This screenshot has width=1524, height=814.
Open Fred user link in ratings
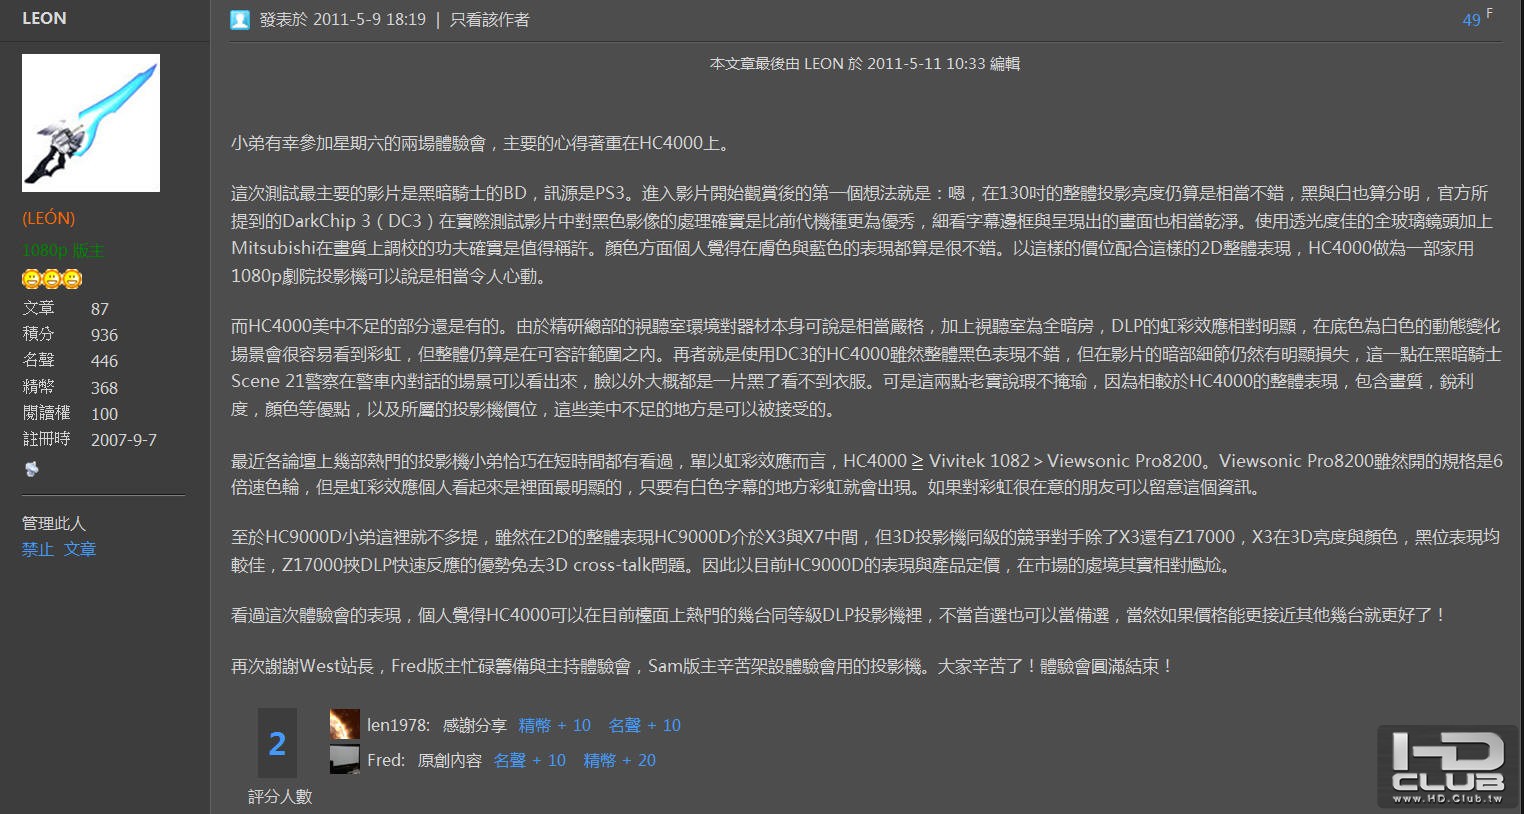click(x=385, y=760)
